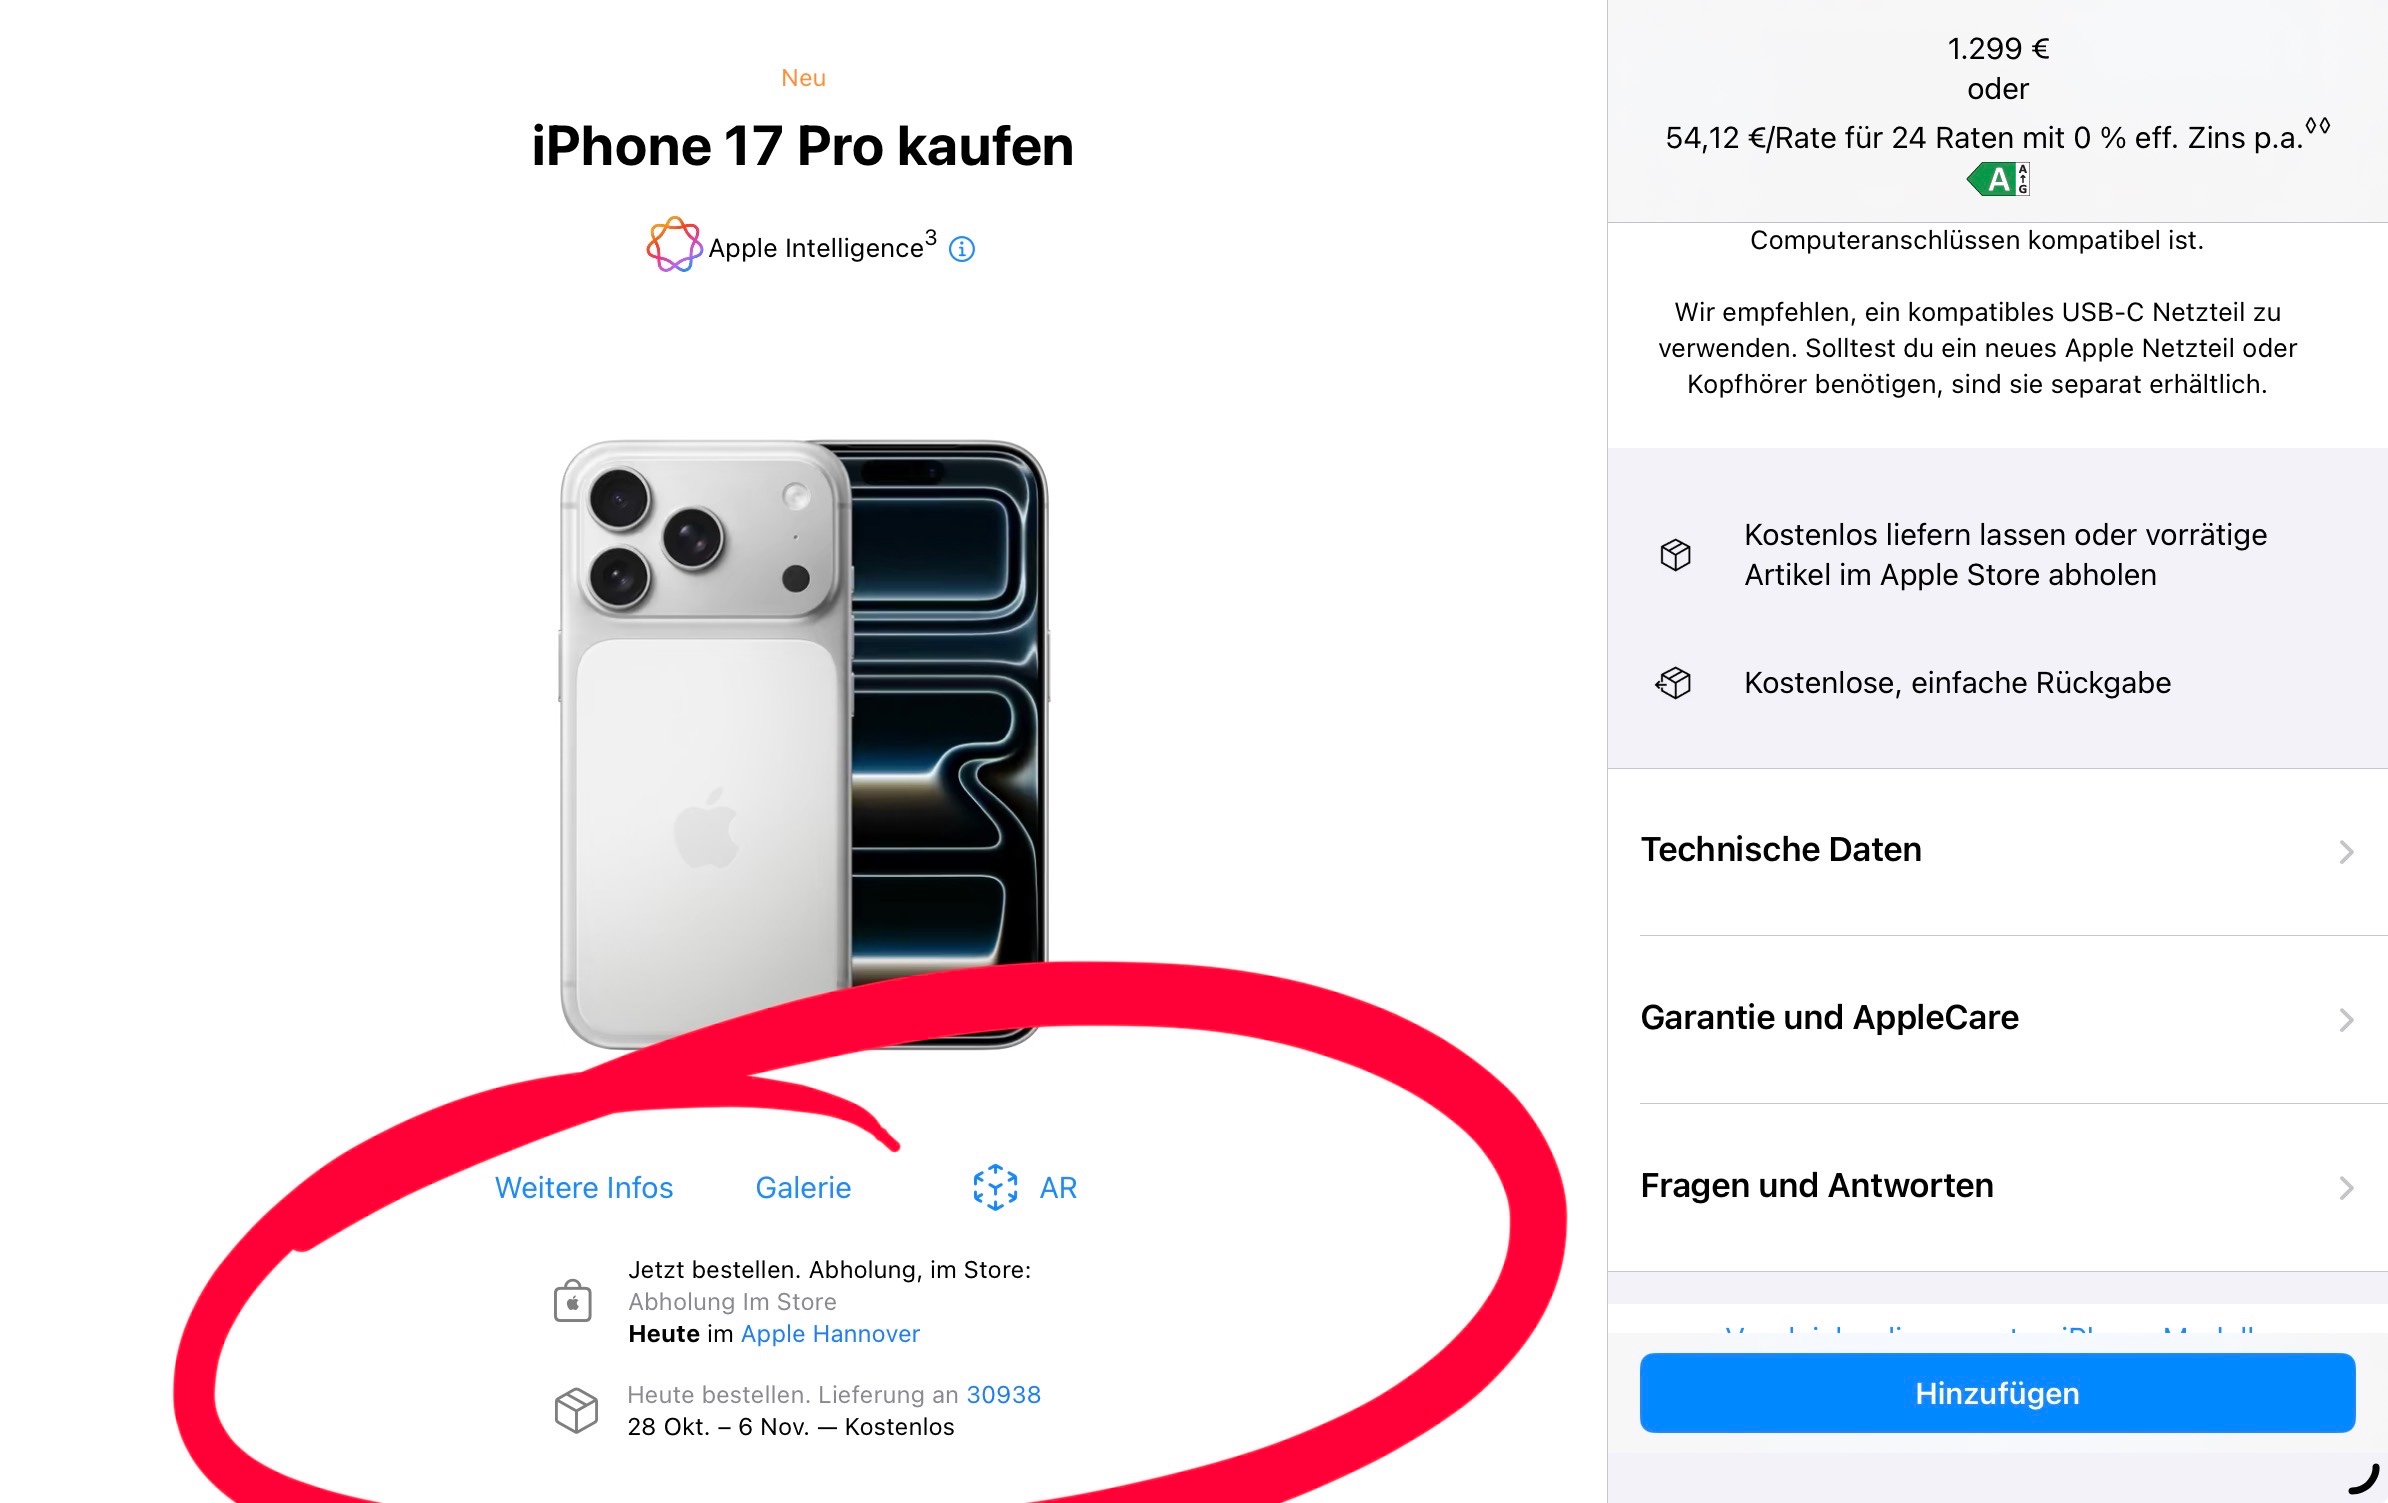Tap the Apple Intelligence info icon
The width and height of the screenshot is (2388, 1503).
[962, 249]
